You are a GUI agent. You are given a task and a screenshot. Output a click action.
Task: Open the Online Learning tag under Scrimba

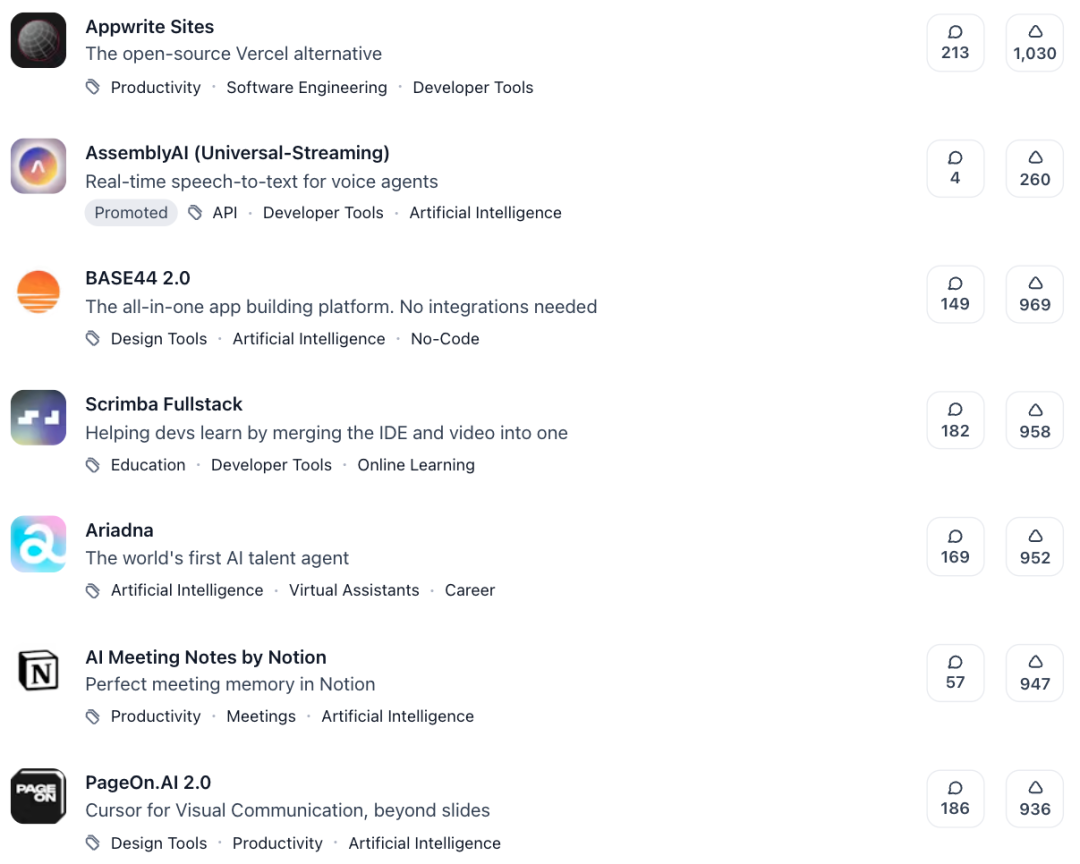[416, 465]
